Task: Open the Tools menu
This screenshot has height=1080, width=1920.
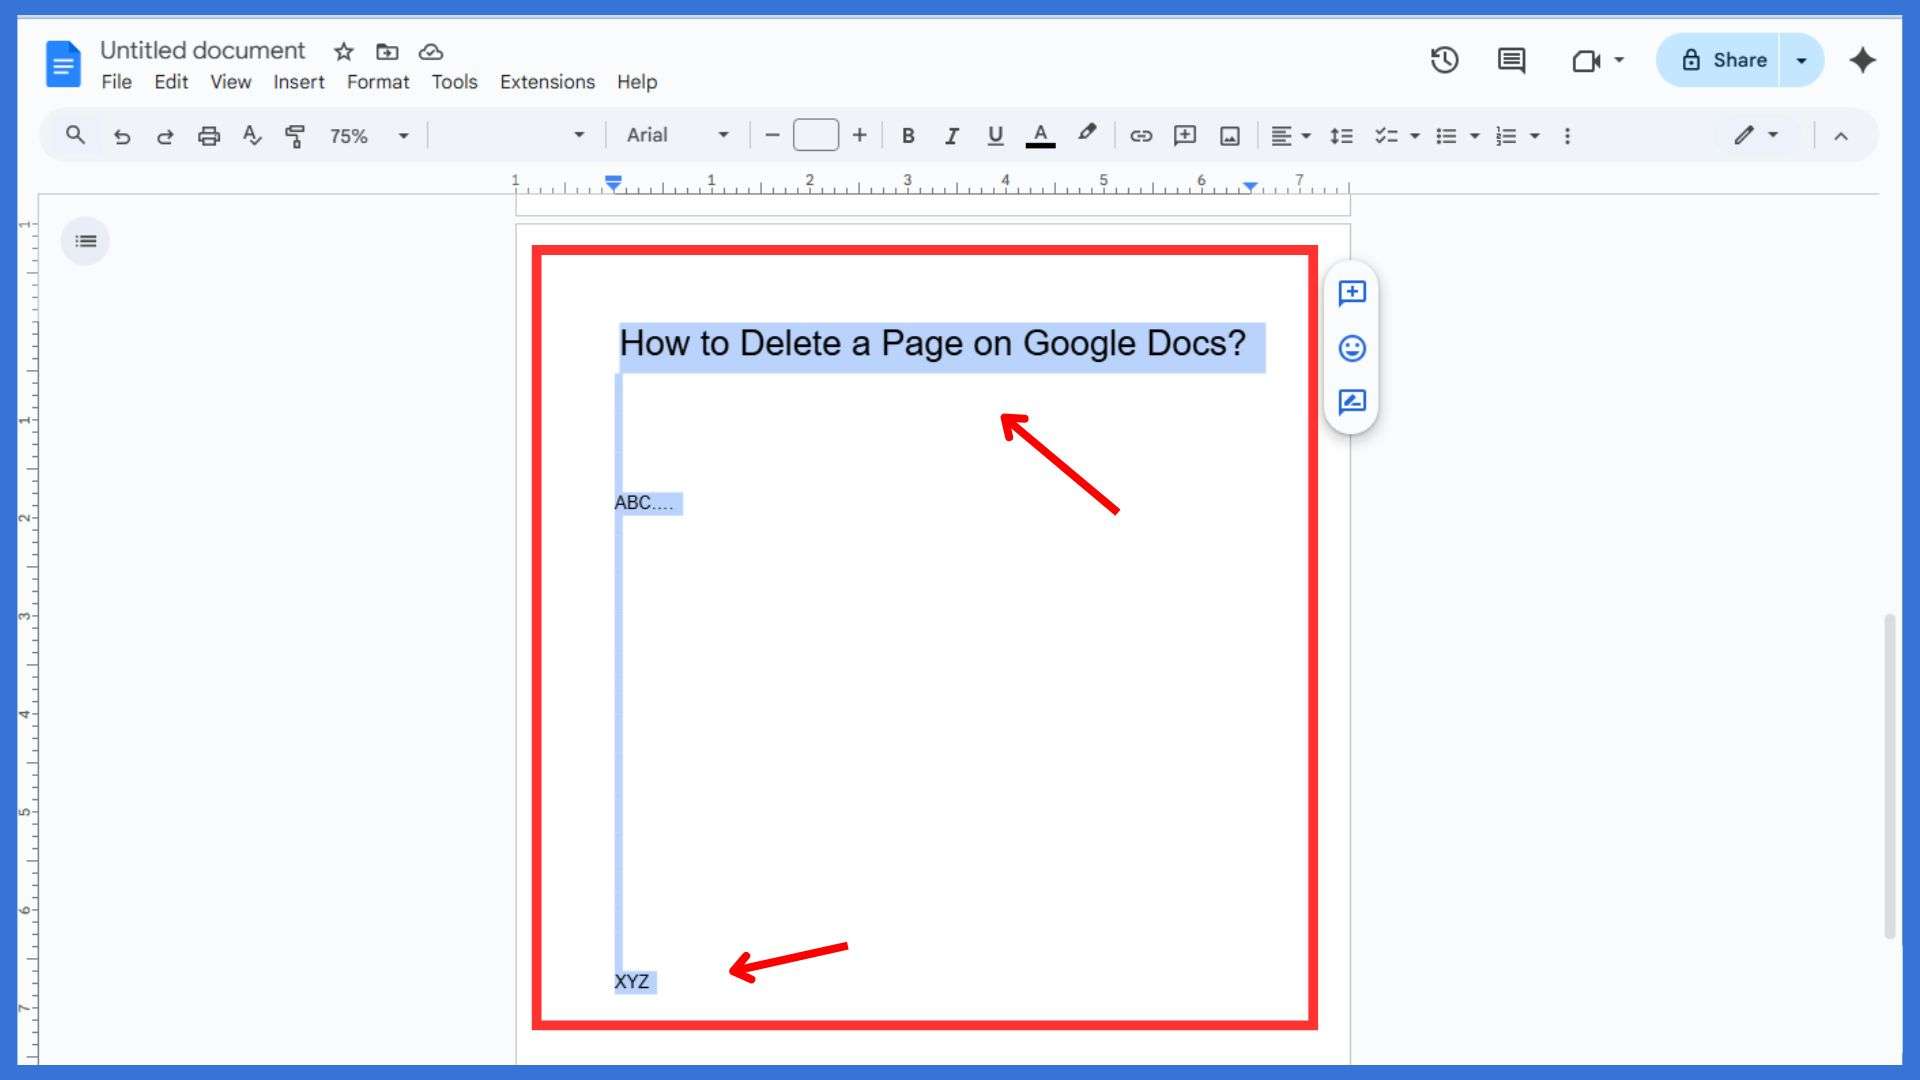Action: click(454, 82)
